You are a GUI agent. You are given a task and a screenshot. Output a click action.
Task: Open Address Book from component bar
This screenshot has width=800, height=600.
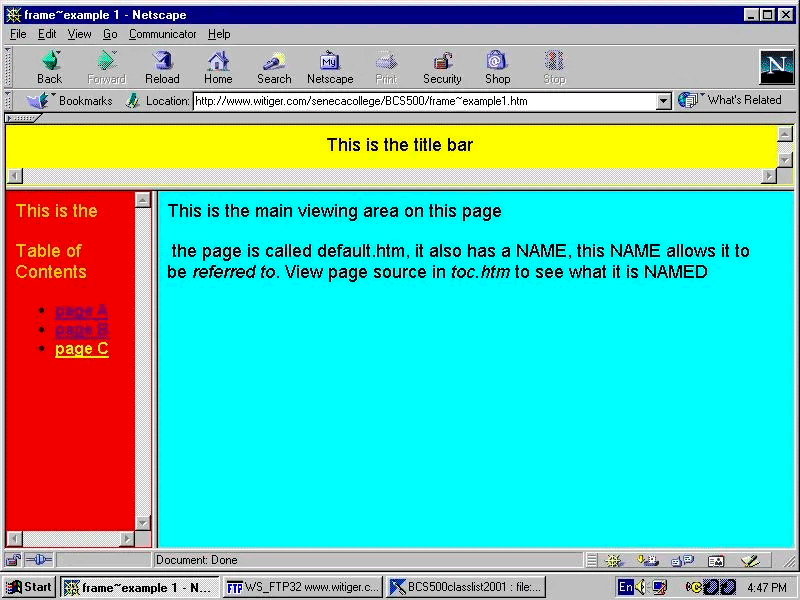[x=716, y=561]
